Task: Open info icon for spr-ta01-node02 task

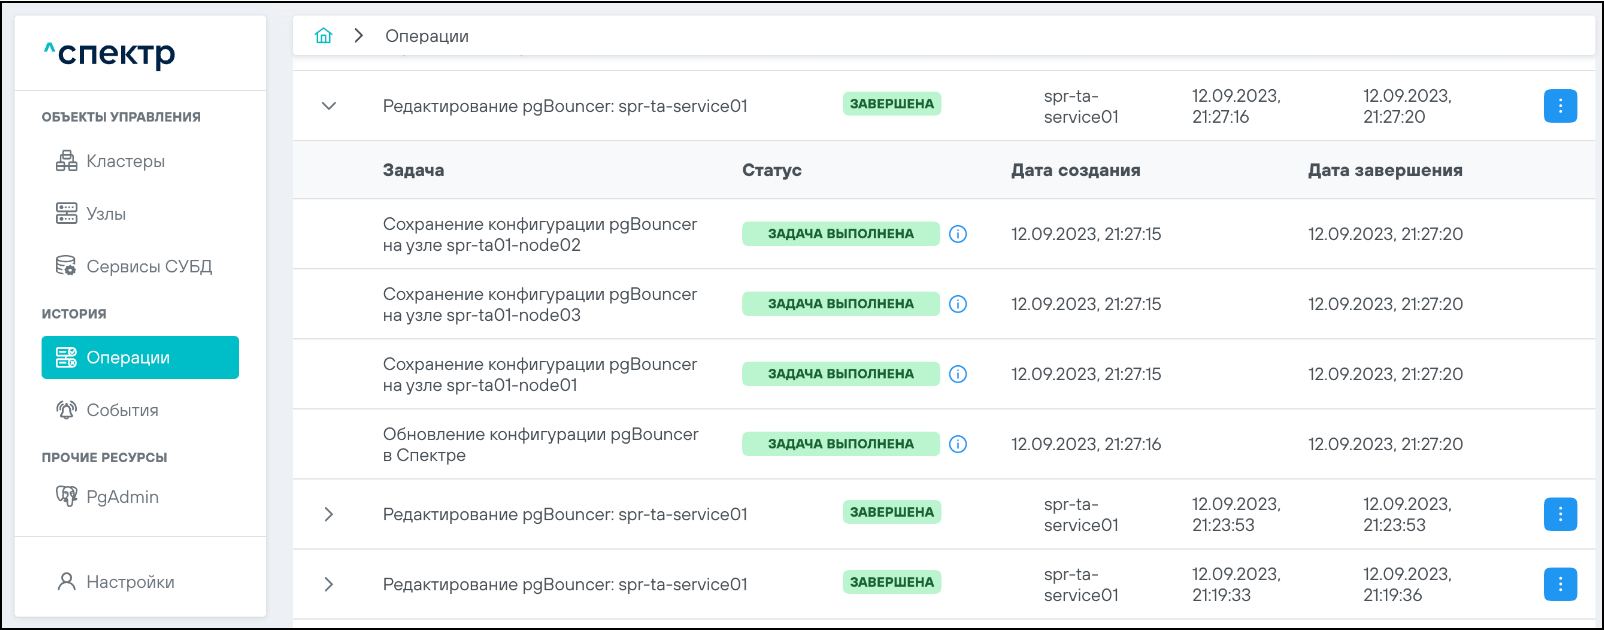Action: [x=957, y=234]
